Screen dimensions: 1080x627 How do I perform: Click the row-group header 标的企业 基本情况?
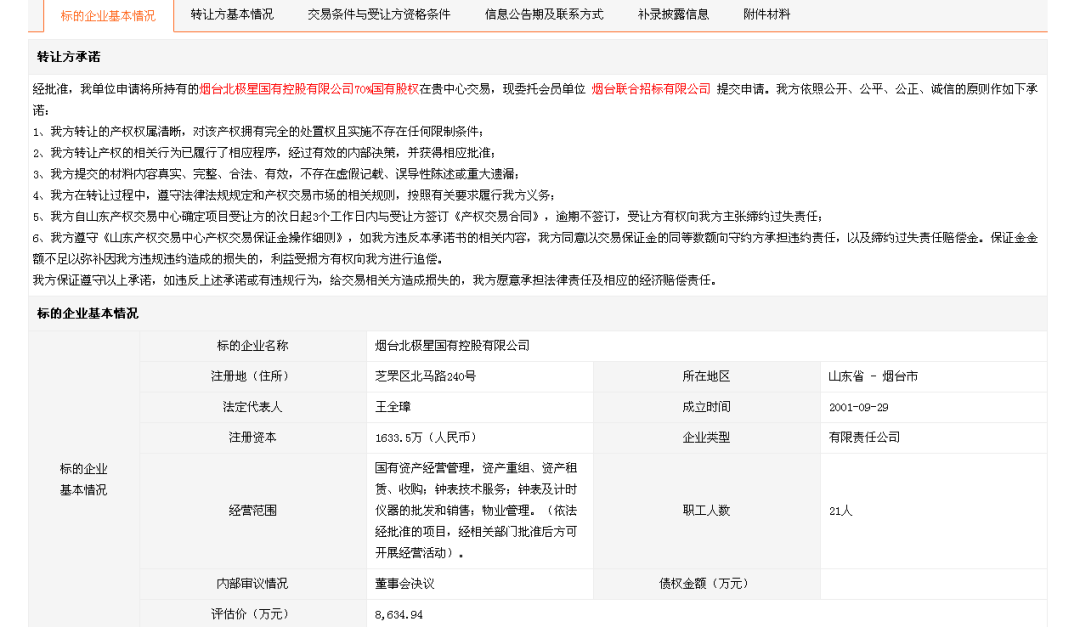point(83,480)
